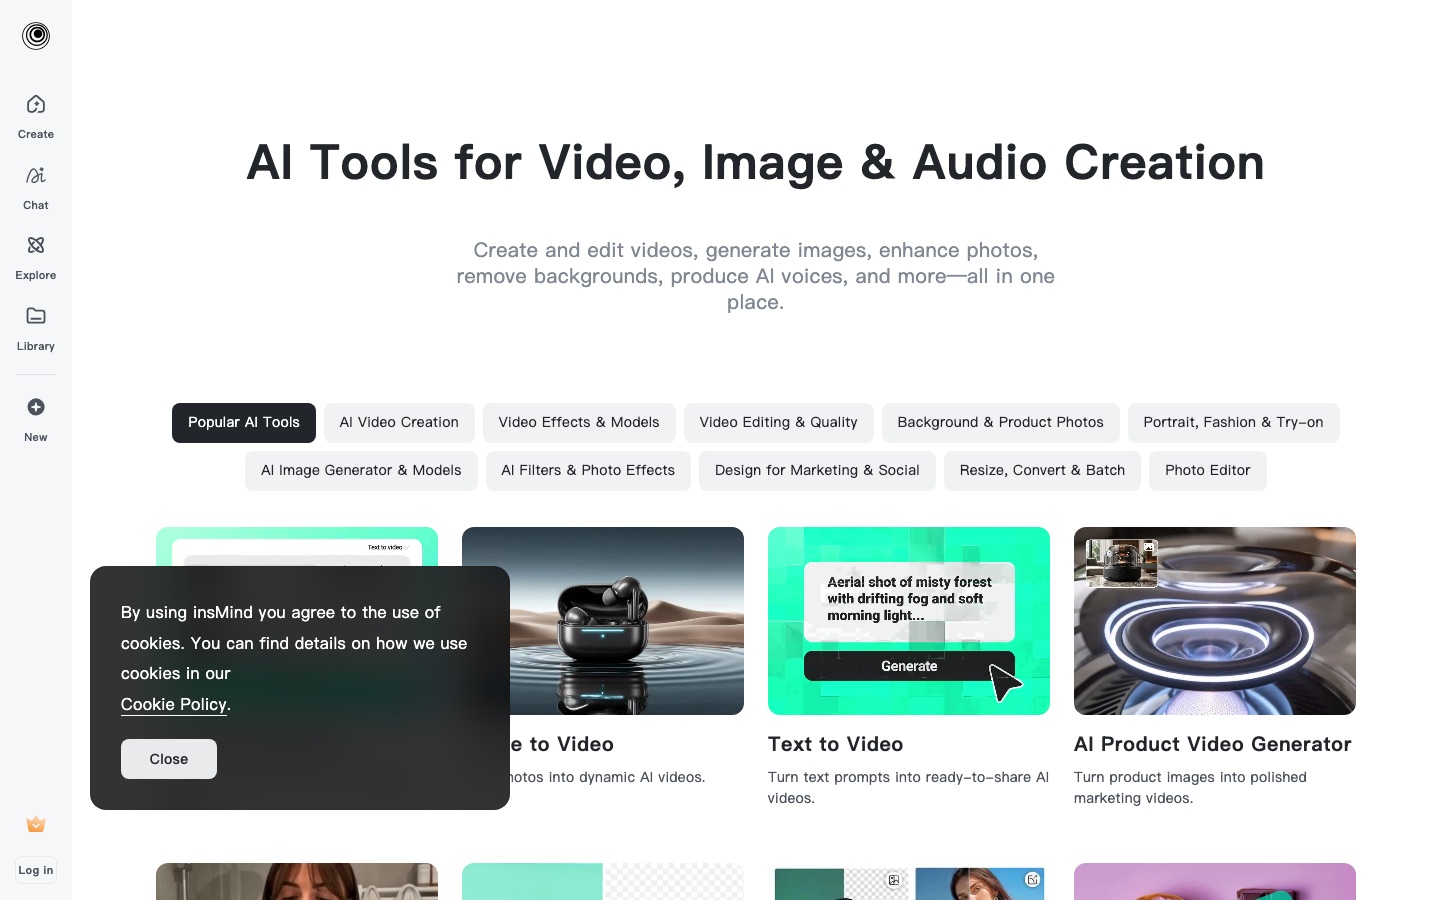Open Background & Product Photos tab
The image size is (1440, 900).
point(1001,423)
